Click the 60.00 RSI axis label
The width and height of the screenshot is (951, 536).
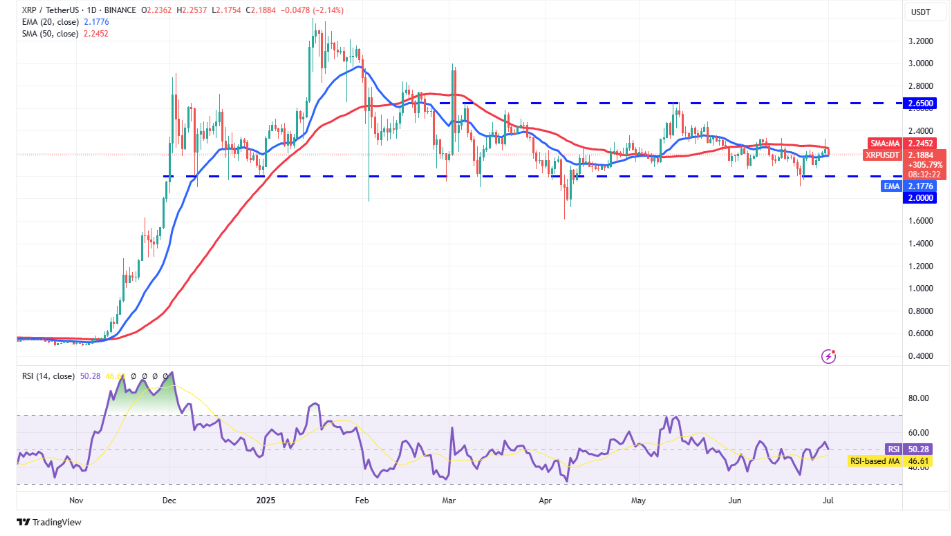coord(918,433)
